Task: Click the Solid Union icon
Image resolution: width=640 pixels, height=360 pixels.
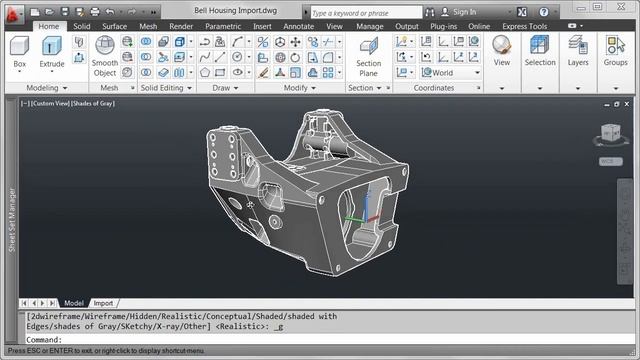Action: [146, 42]
